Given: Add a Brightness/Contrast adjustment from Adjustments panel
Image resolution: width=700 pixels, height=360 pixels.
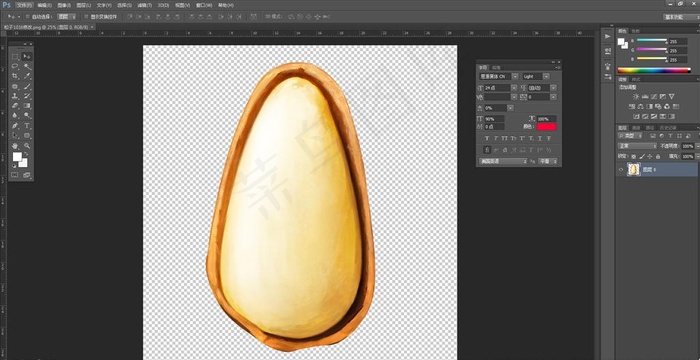Looking at the screenshot, I should 636,96.
